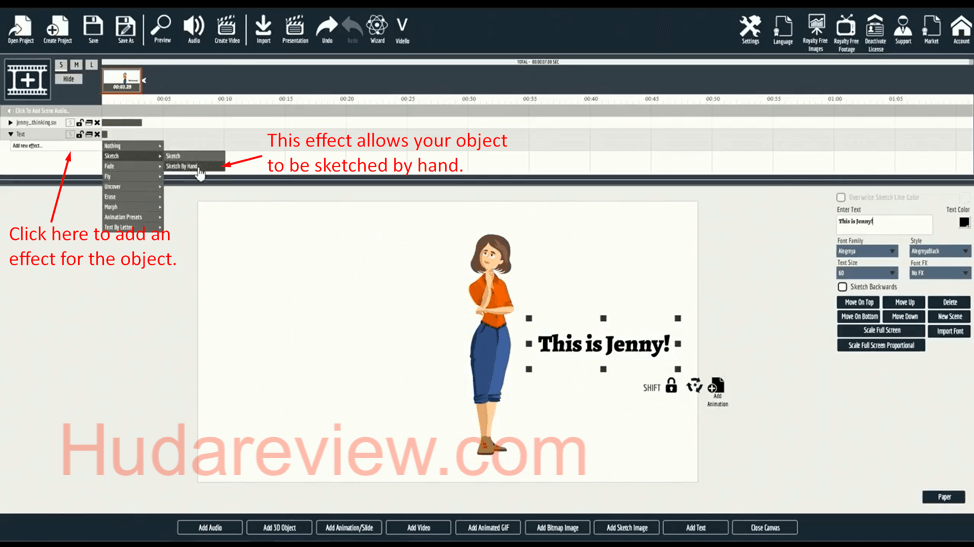Image resolution: width=974 pixels, height=547 pixels.
Task: Enable Overwrite Sketch Line Color checkbox
Action: 841,197
